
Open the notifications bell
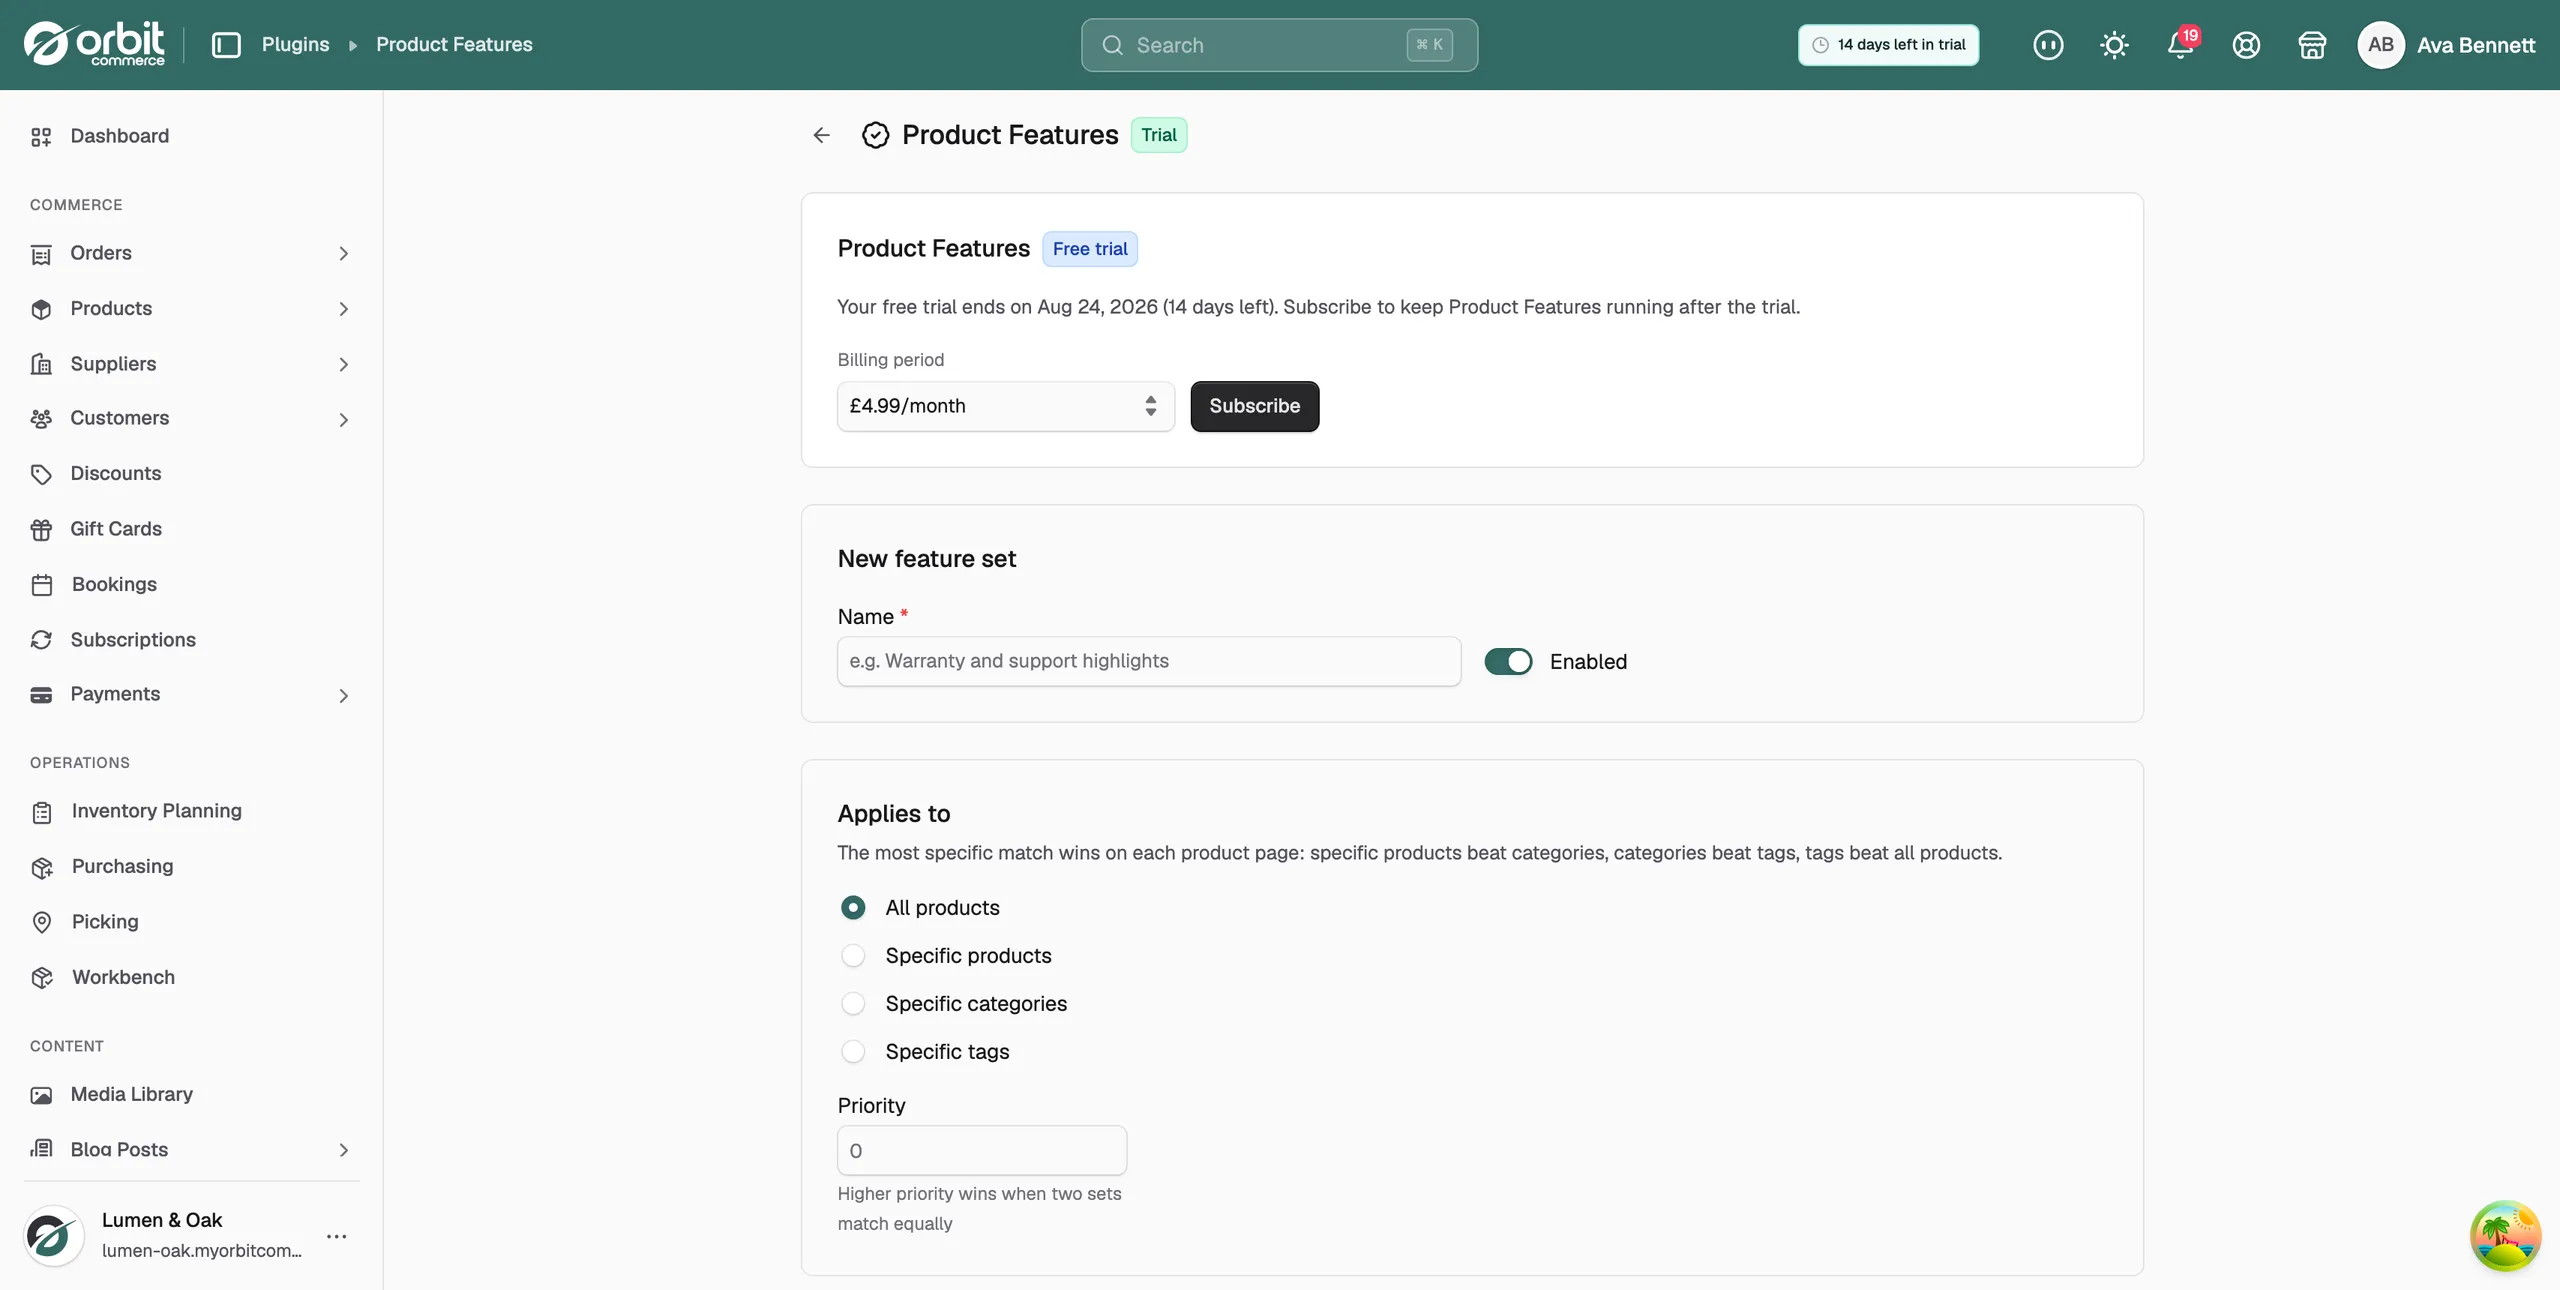[x=2180, y=45]
